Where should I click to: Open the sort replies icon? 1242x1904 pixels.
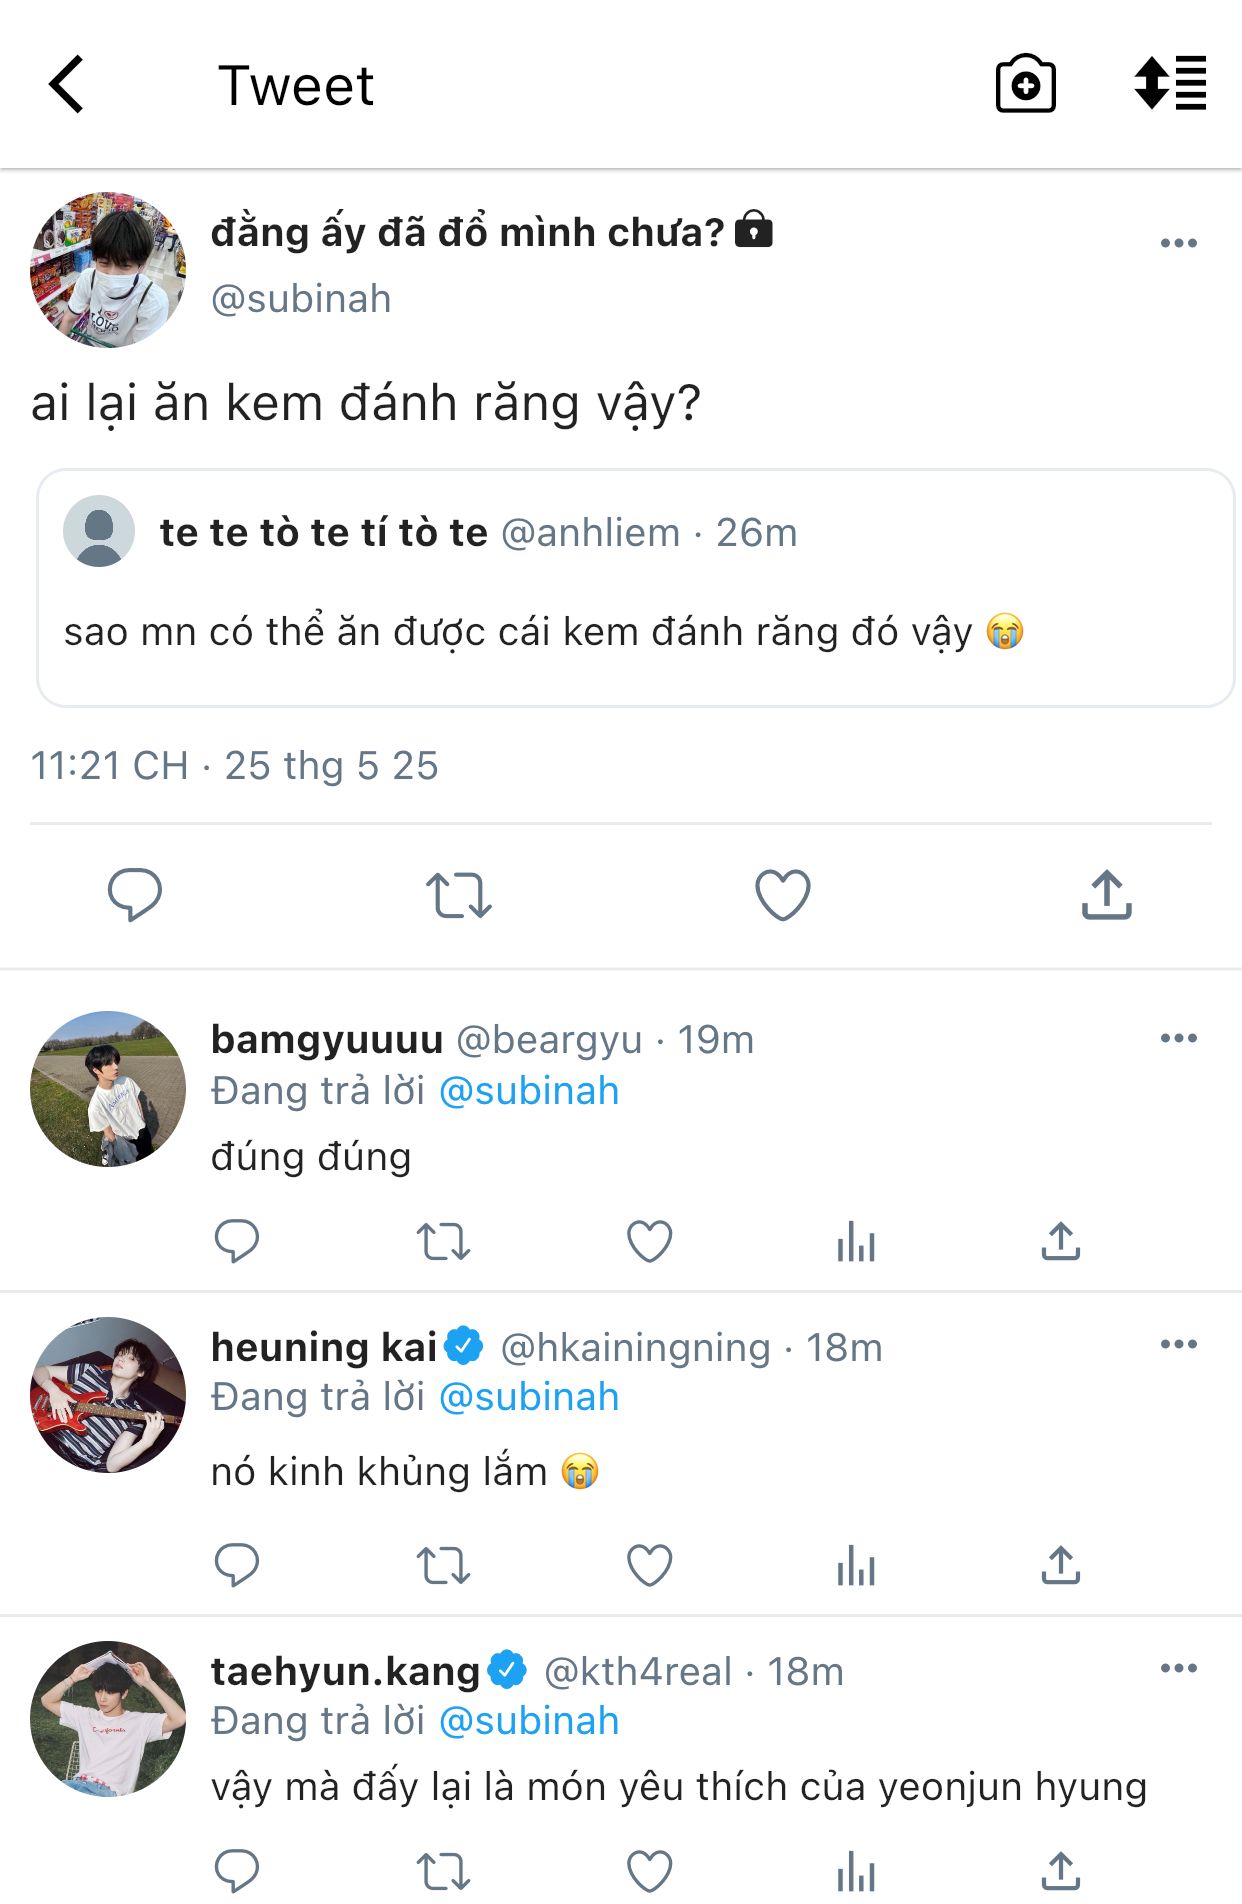click(1169, 83)
